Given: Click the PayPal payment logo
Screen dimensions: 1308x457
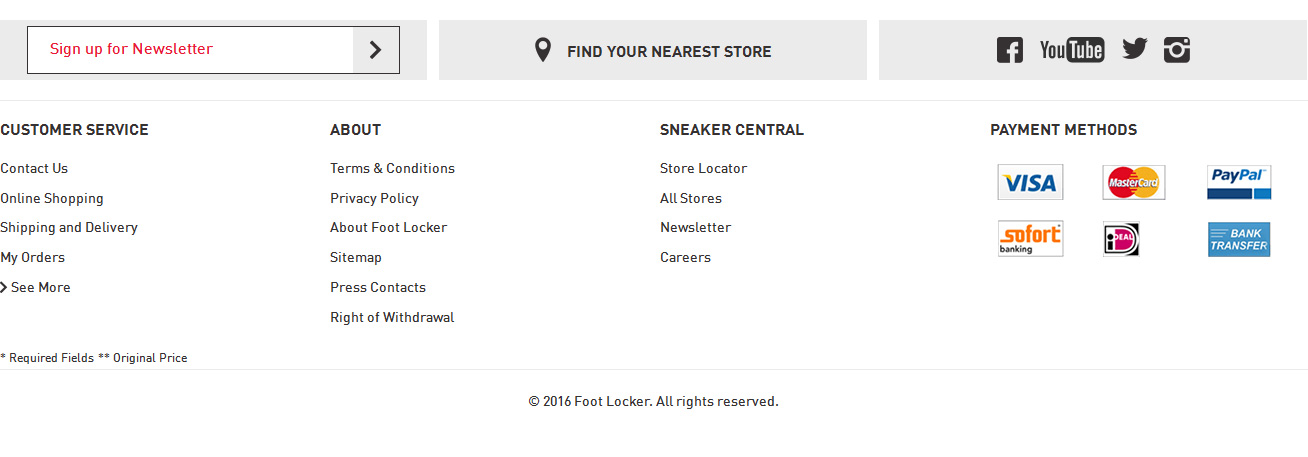Looking at the screenshot, I should [1239, 183].
